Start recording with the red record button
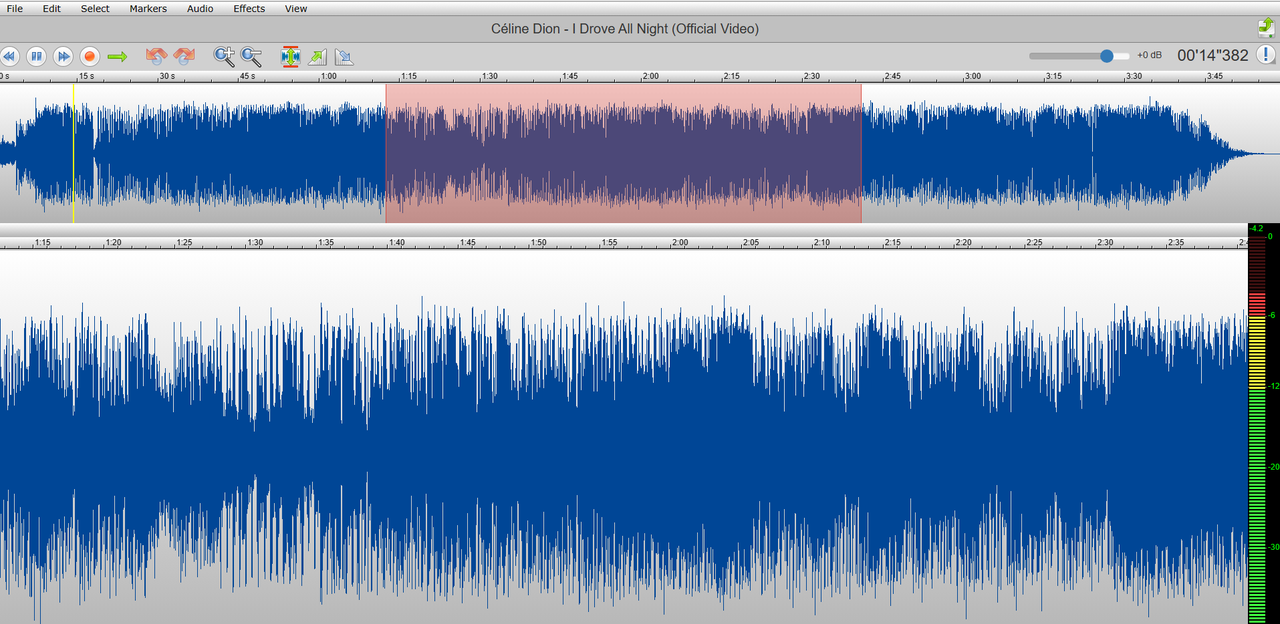 (90, 57)
